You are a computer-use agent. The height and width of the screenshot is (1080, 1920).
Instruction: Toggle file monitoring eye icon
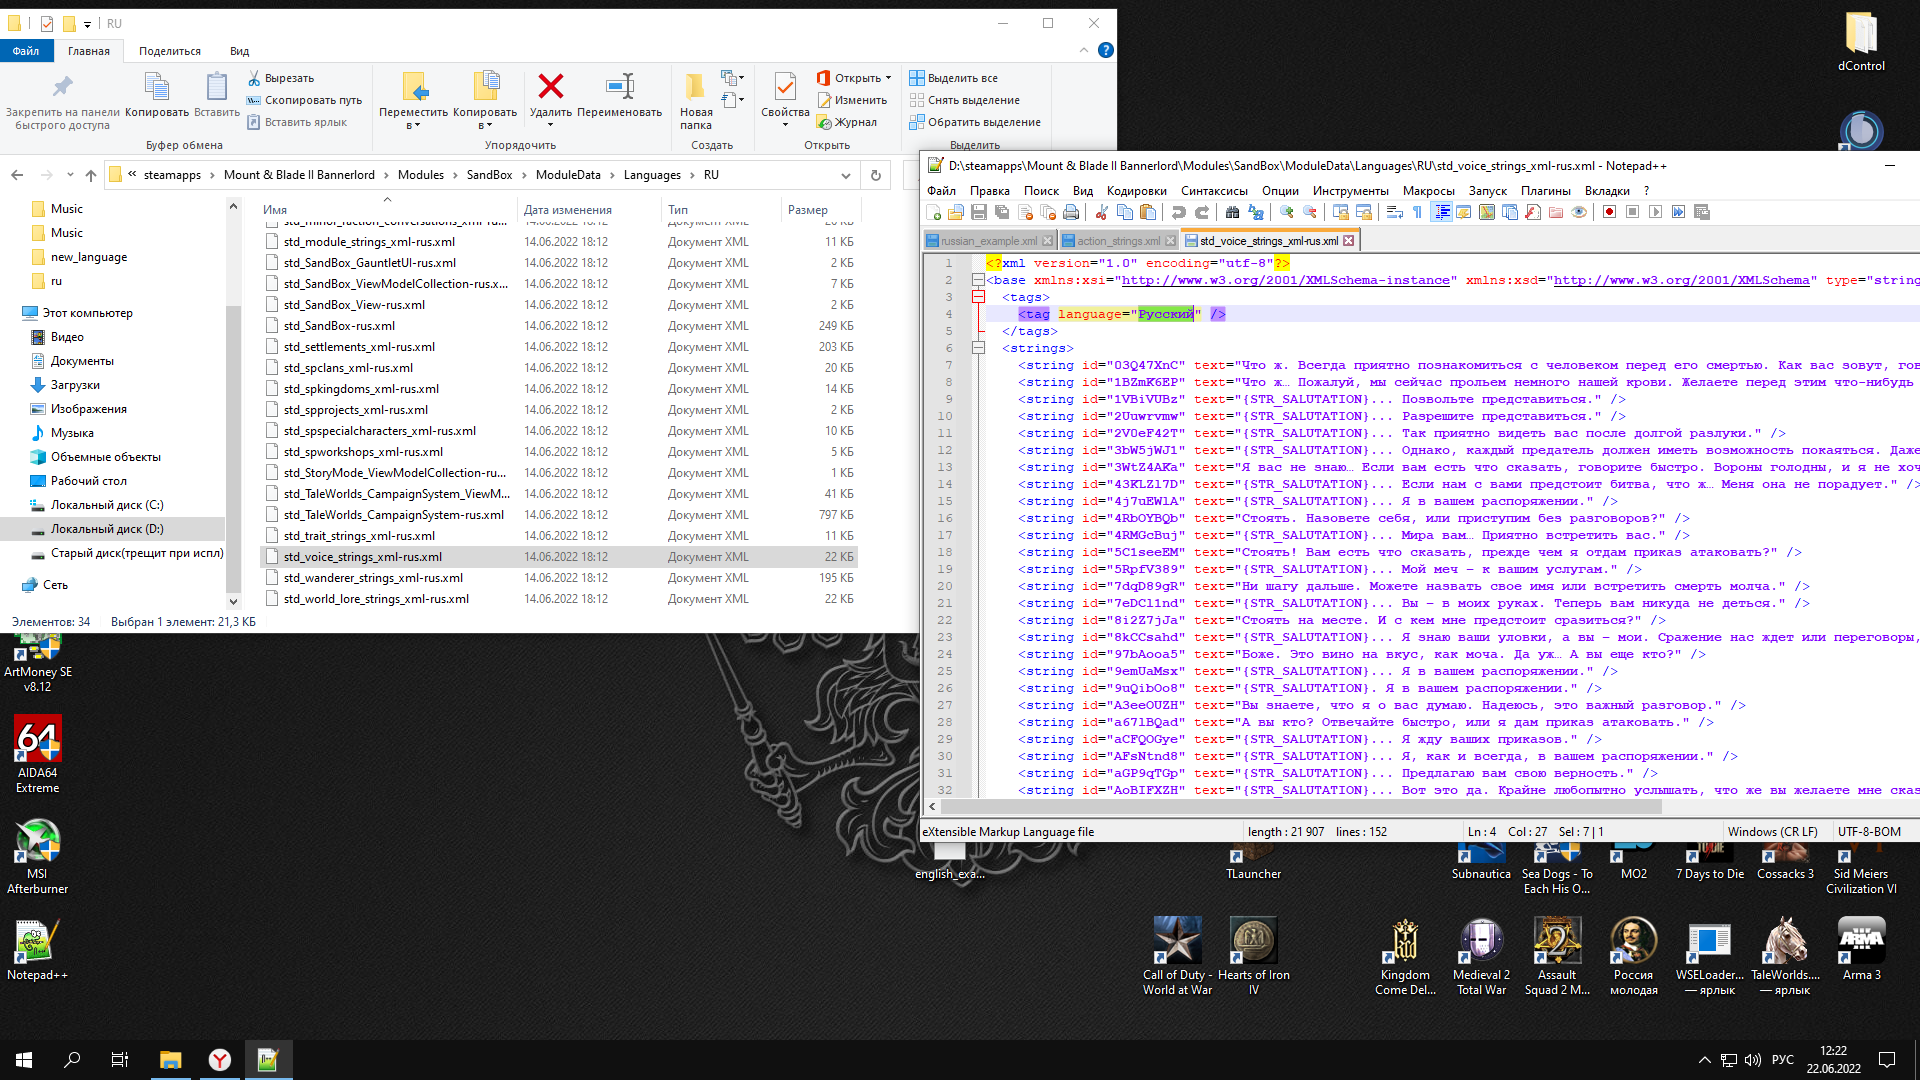[1579, 212]
